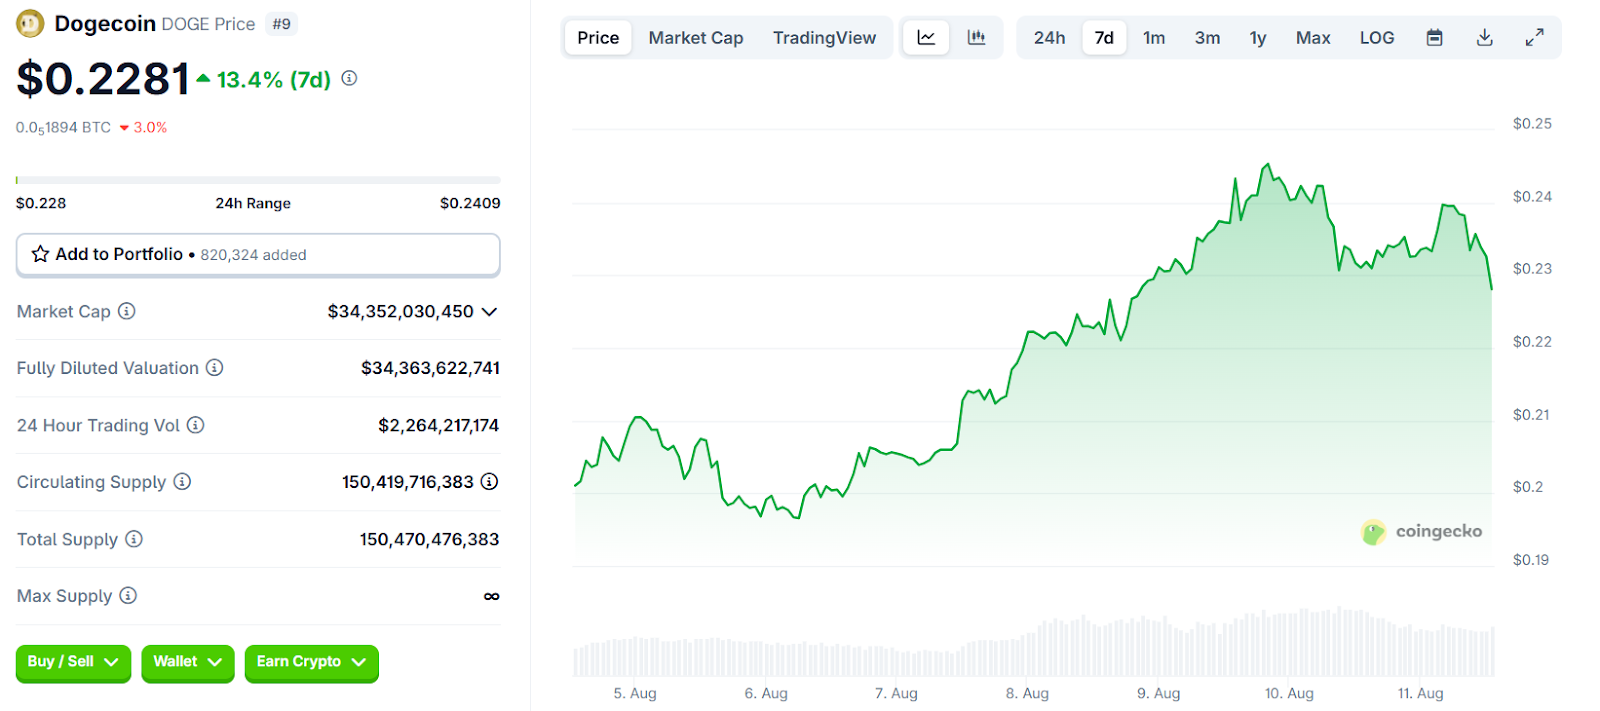The image size is (1600, 711).
Task: Select the TradingView chart tab
Action: tap(824, 38)
